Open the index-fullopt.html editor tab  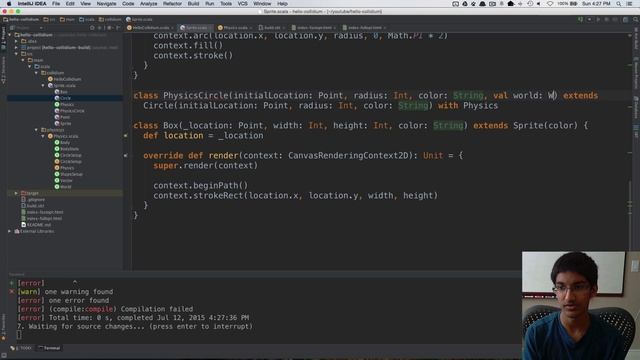click(364, 28)
